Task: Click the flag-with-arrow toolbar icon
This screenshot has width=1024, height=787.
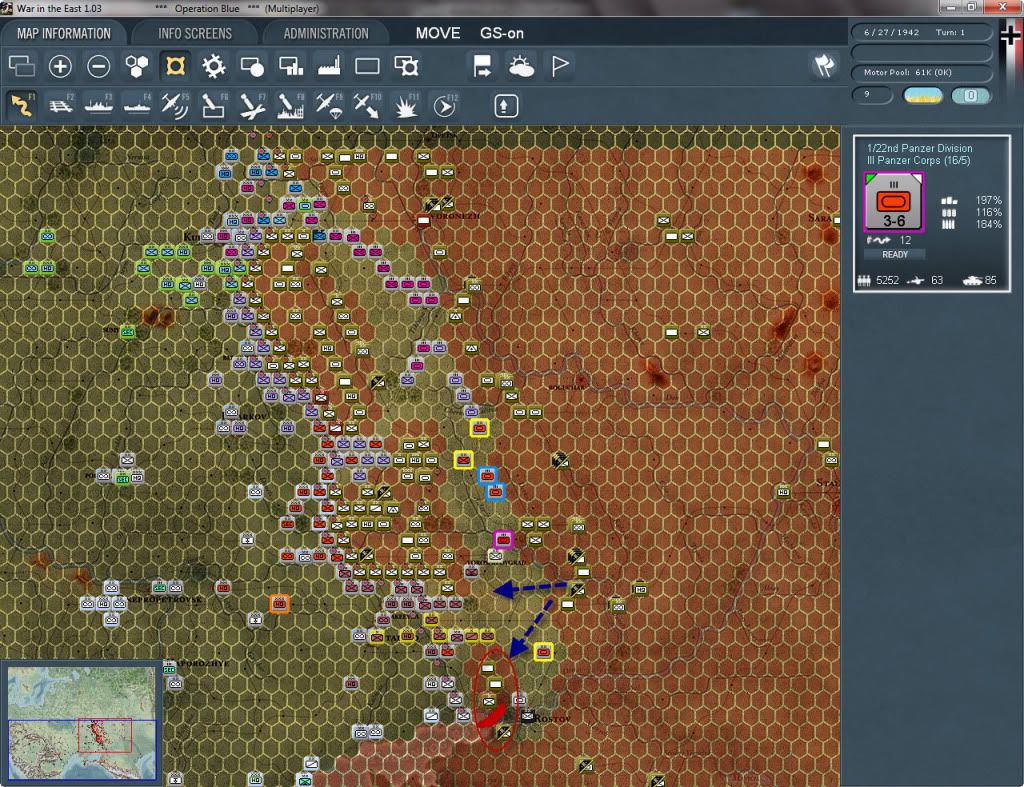Action: point(482,66)
